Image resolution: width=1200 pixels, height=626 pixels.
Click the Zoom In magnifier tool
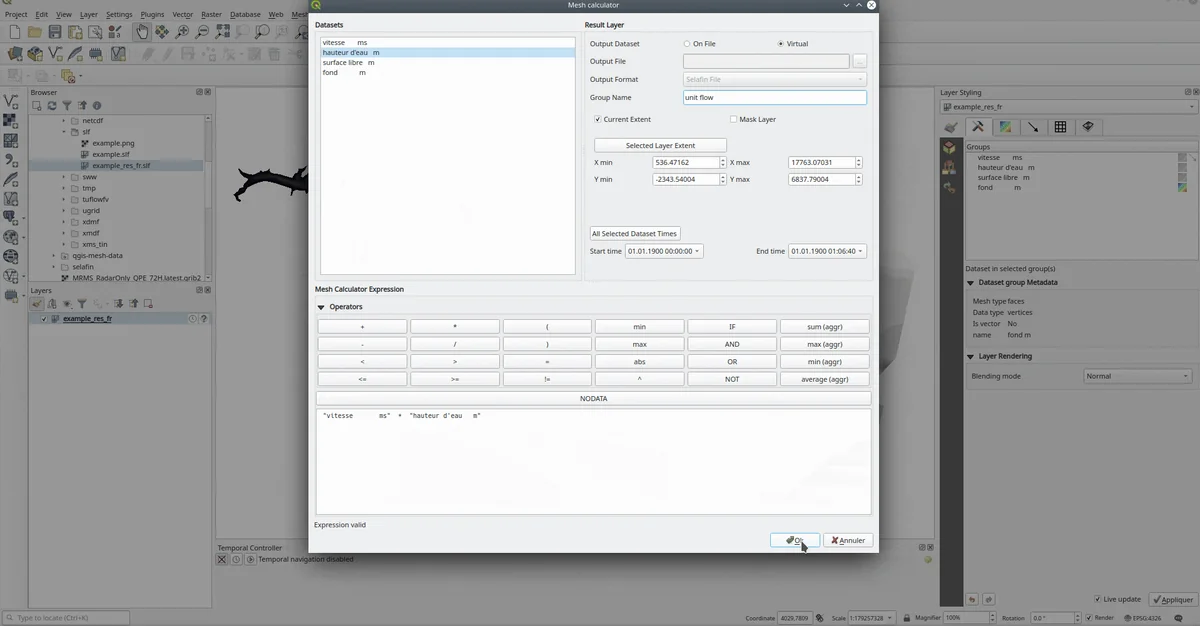tap(183, 32)
